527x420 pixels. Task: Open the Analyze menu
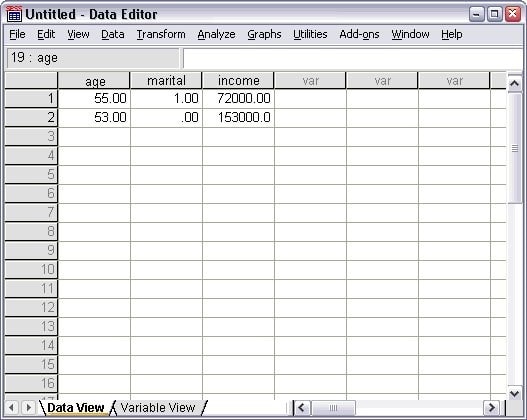click(216, 34)
